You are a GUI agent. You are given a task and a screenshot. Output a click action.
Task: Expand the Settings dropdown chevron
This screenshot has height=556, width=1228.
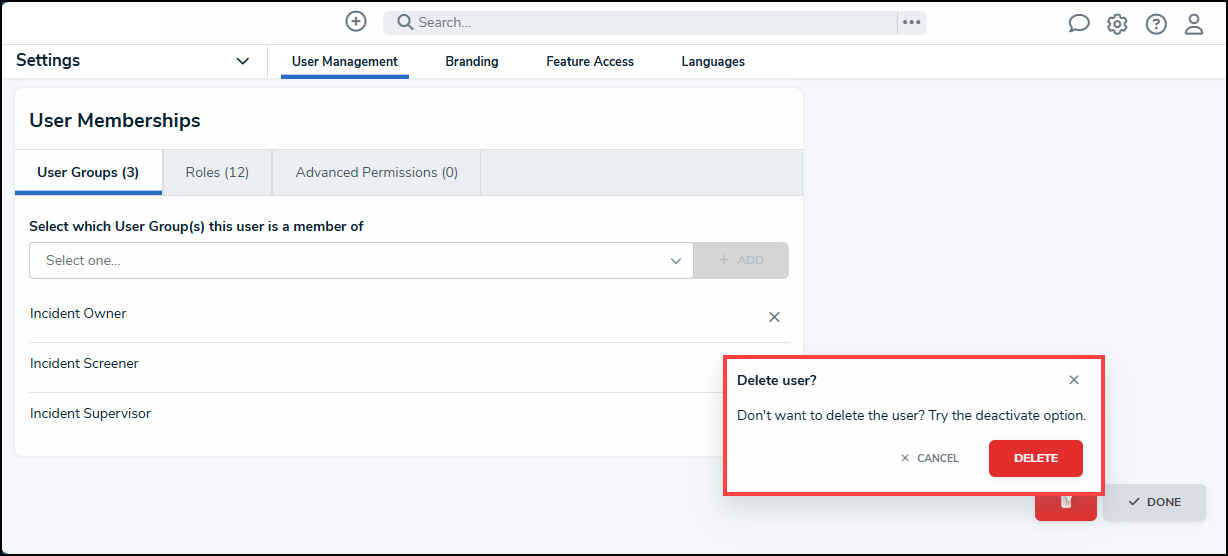[x=242, y=61]
